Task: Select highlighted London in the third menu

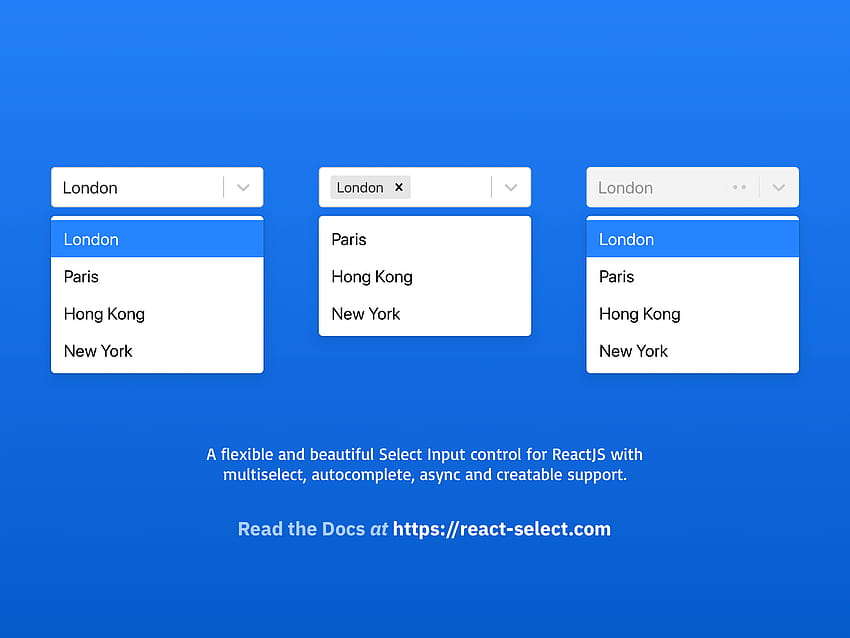Action: click(692, 239)
